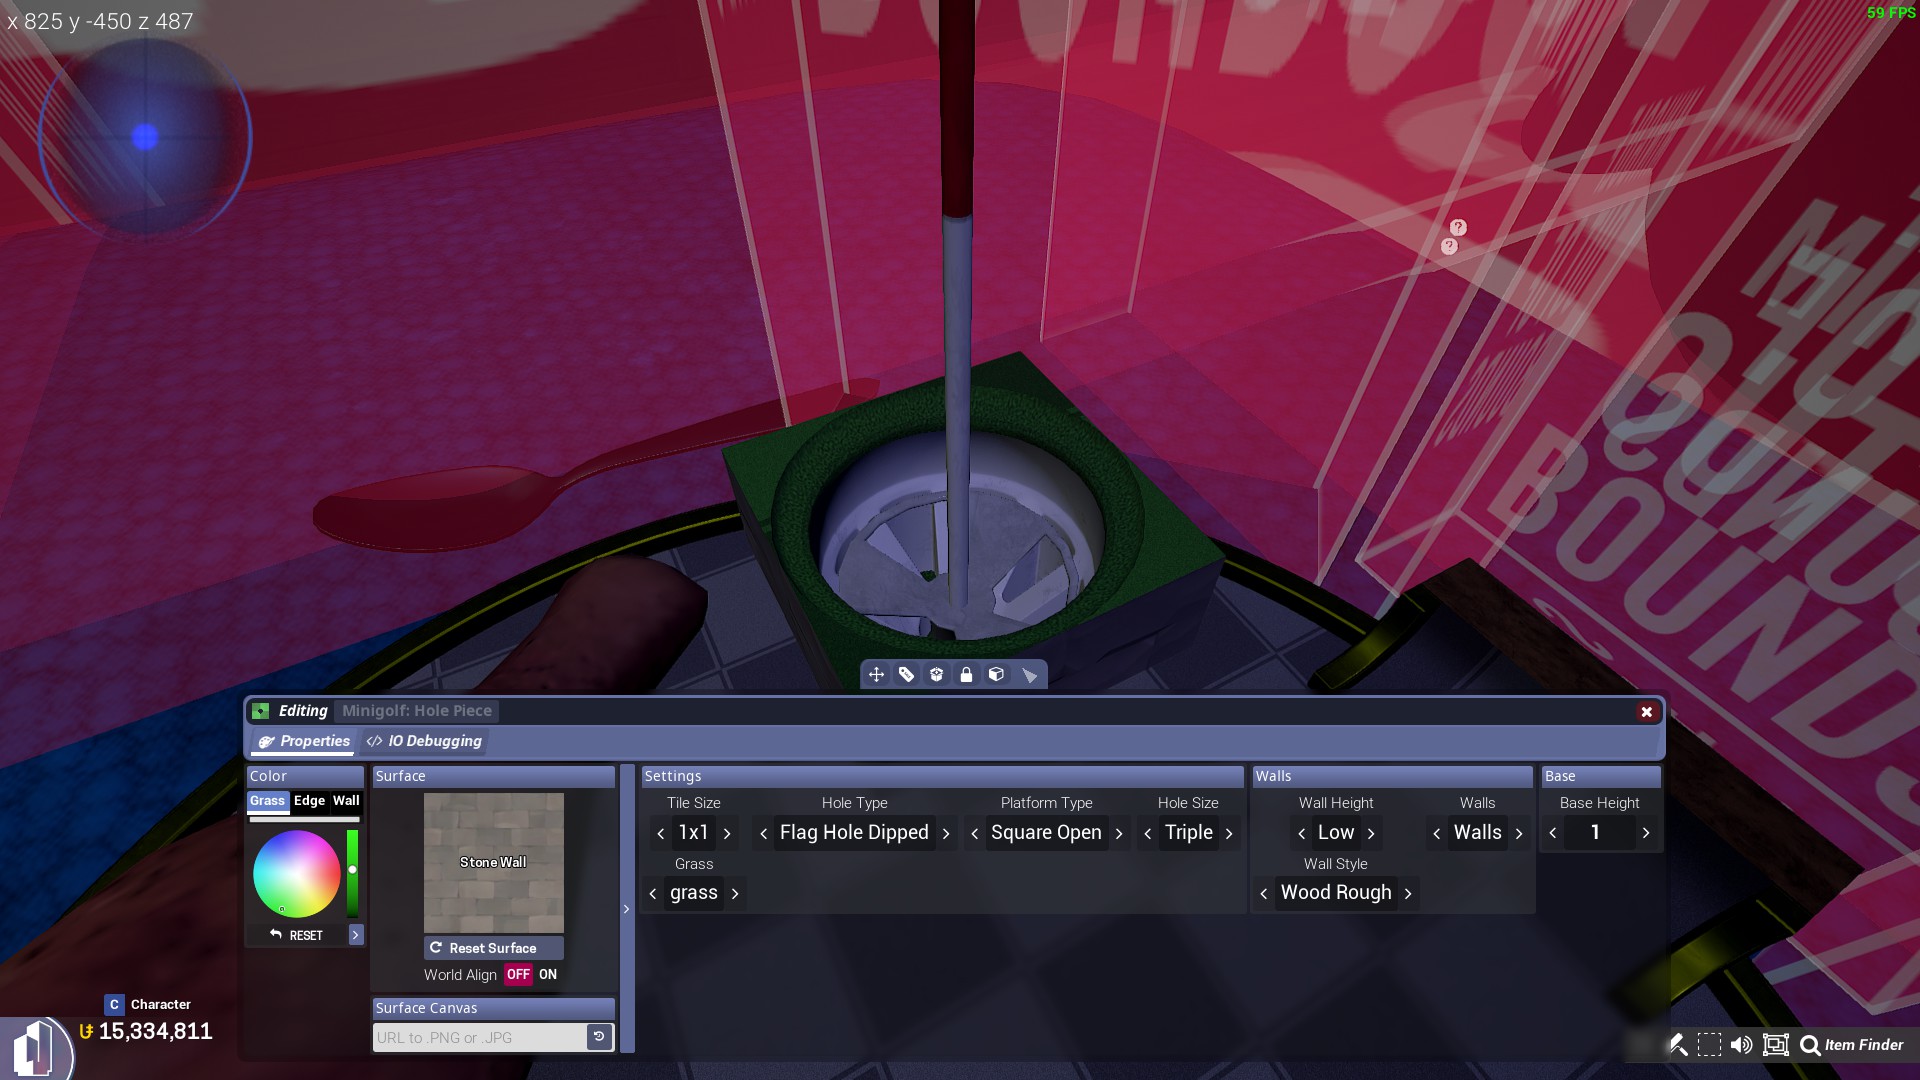
Task: Activate the dashed selection box tool
Action: (1709, 1045)
